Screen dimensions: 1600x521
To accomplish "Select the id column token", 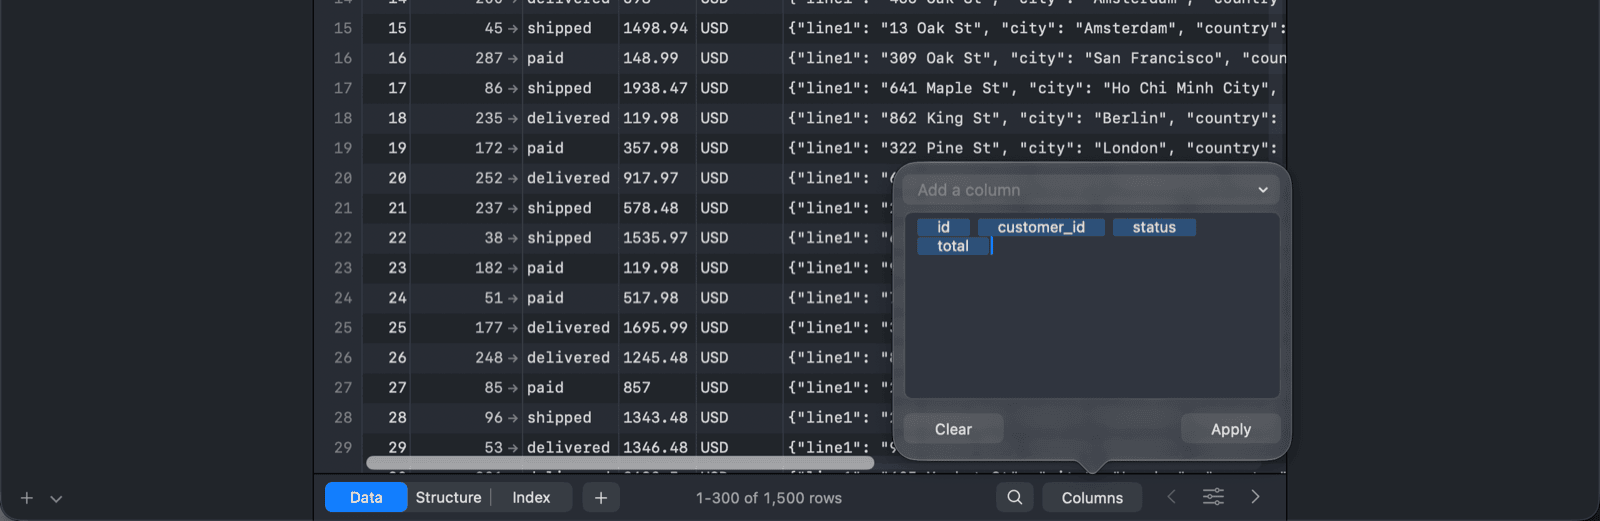I will click(943, 227).
